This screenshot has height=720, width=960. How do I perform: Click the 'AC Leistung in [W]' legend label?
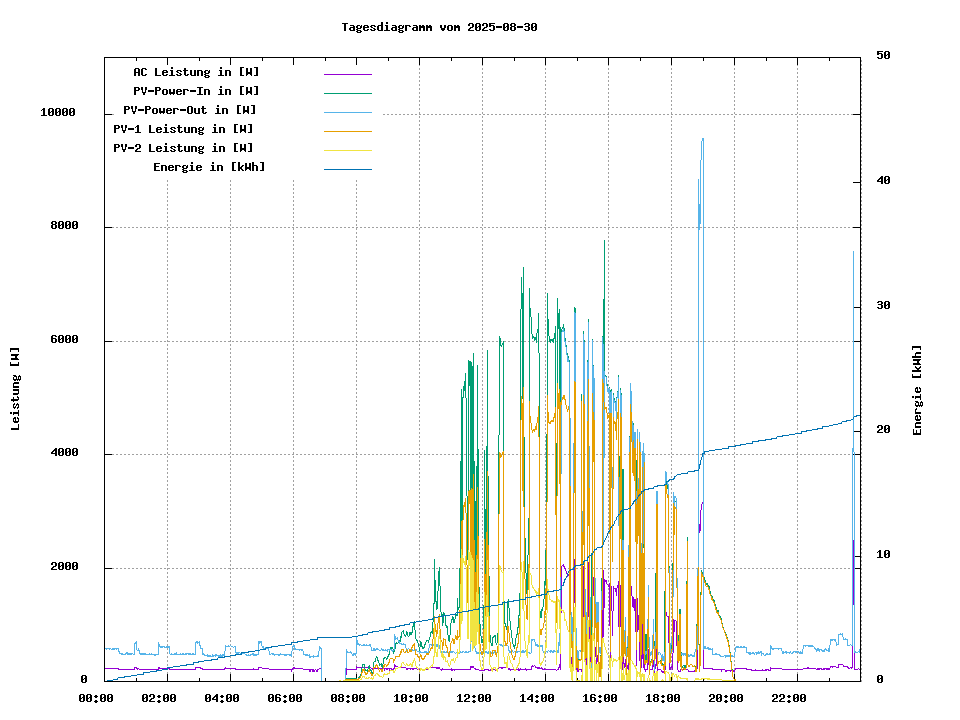(196, 72)
